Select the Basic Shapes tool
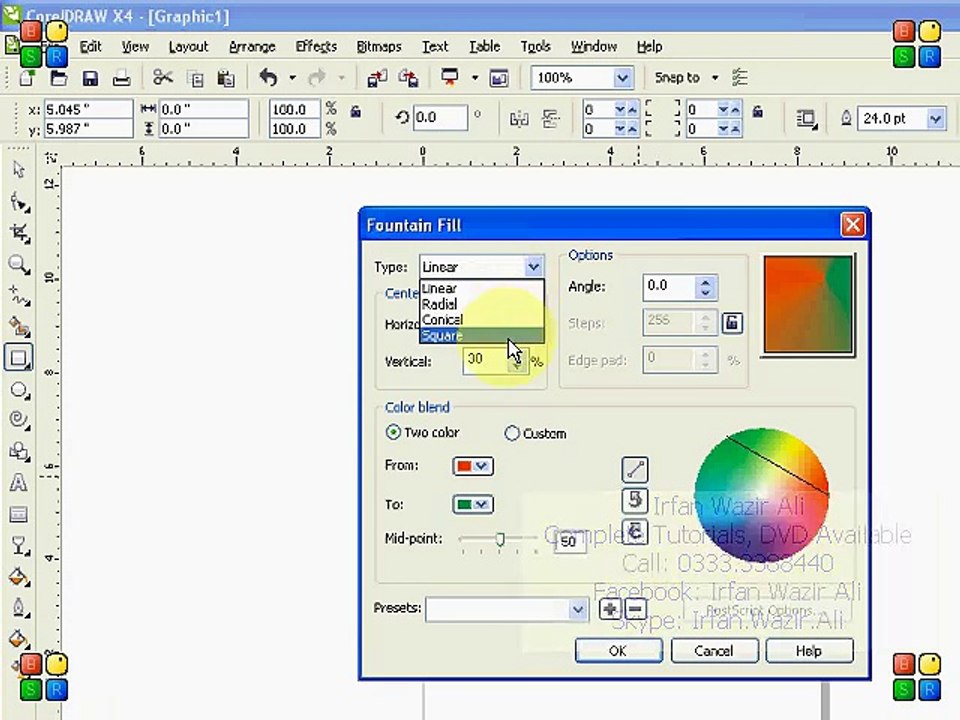The image size is (960, 720). 19,452
